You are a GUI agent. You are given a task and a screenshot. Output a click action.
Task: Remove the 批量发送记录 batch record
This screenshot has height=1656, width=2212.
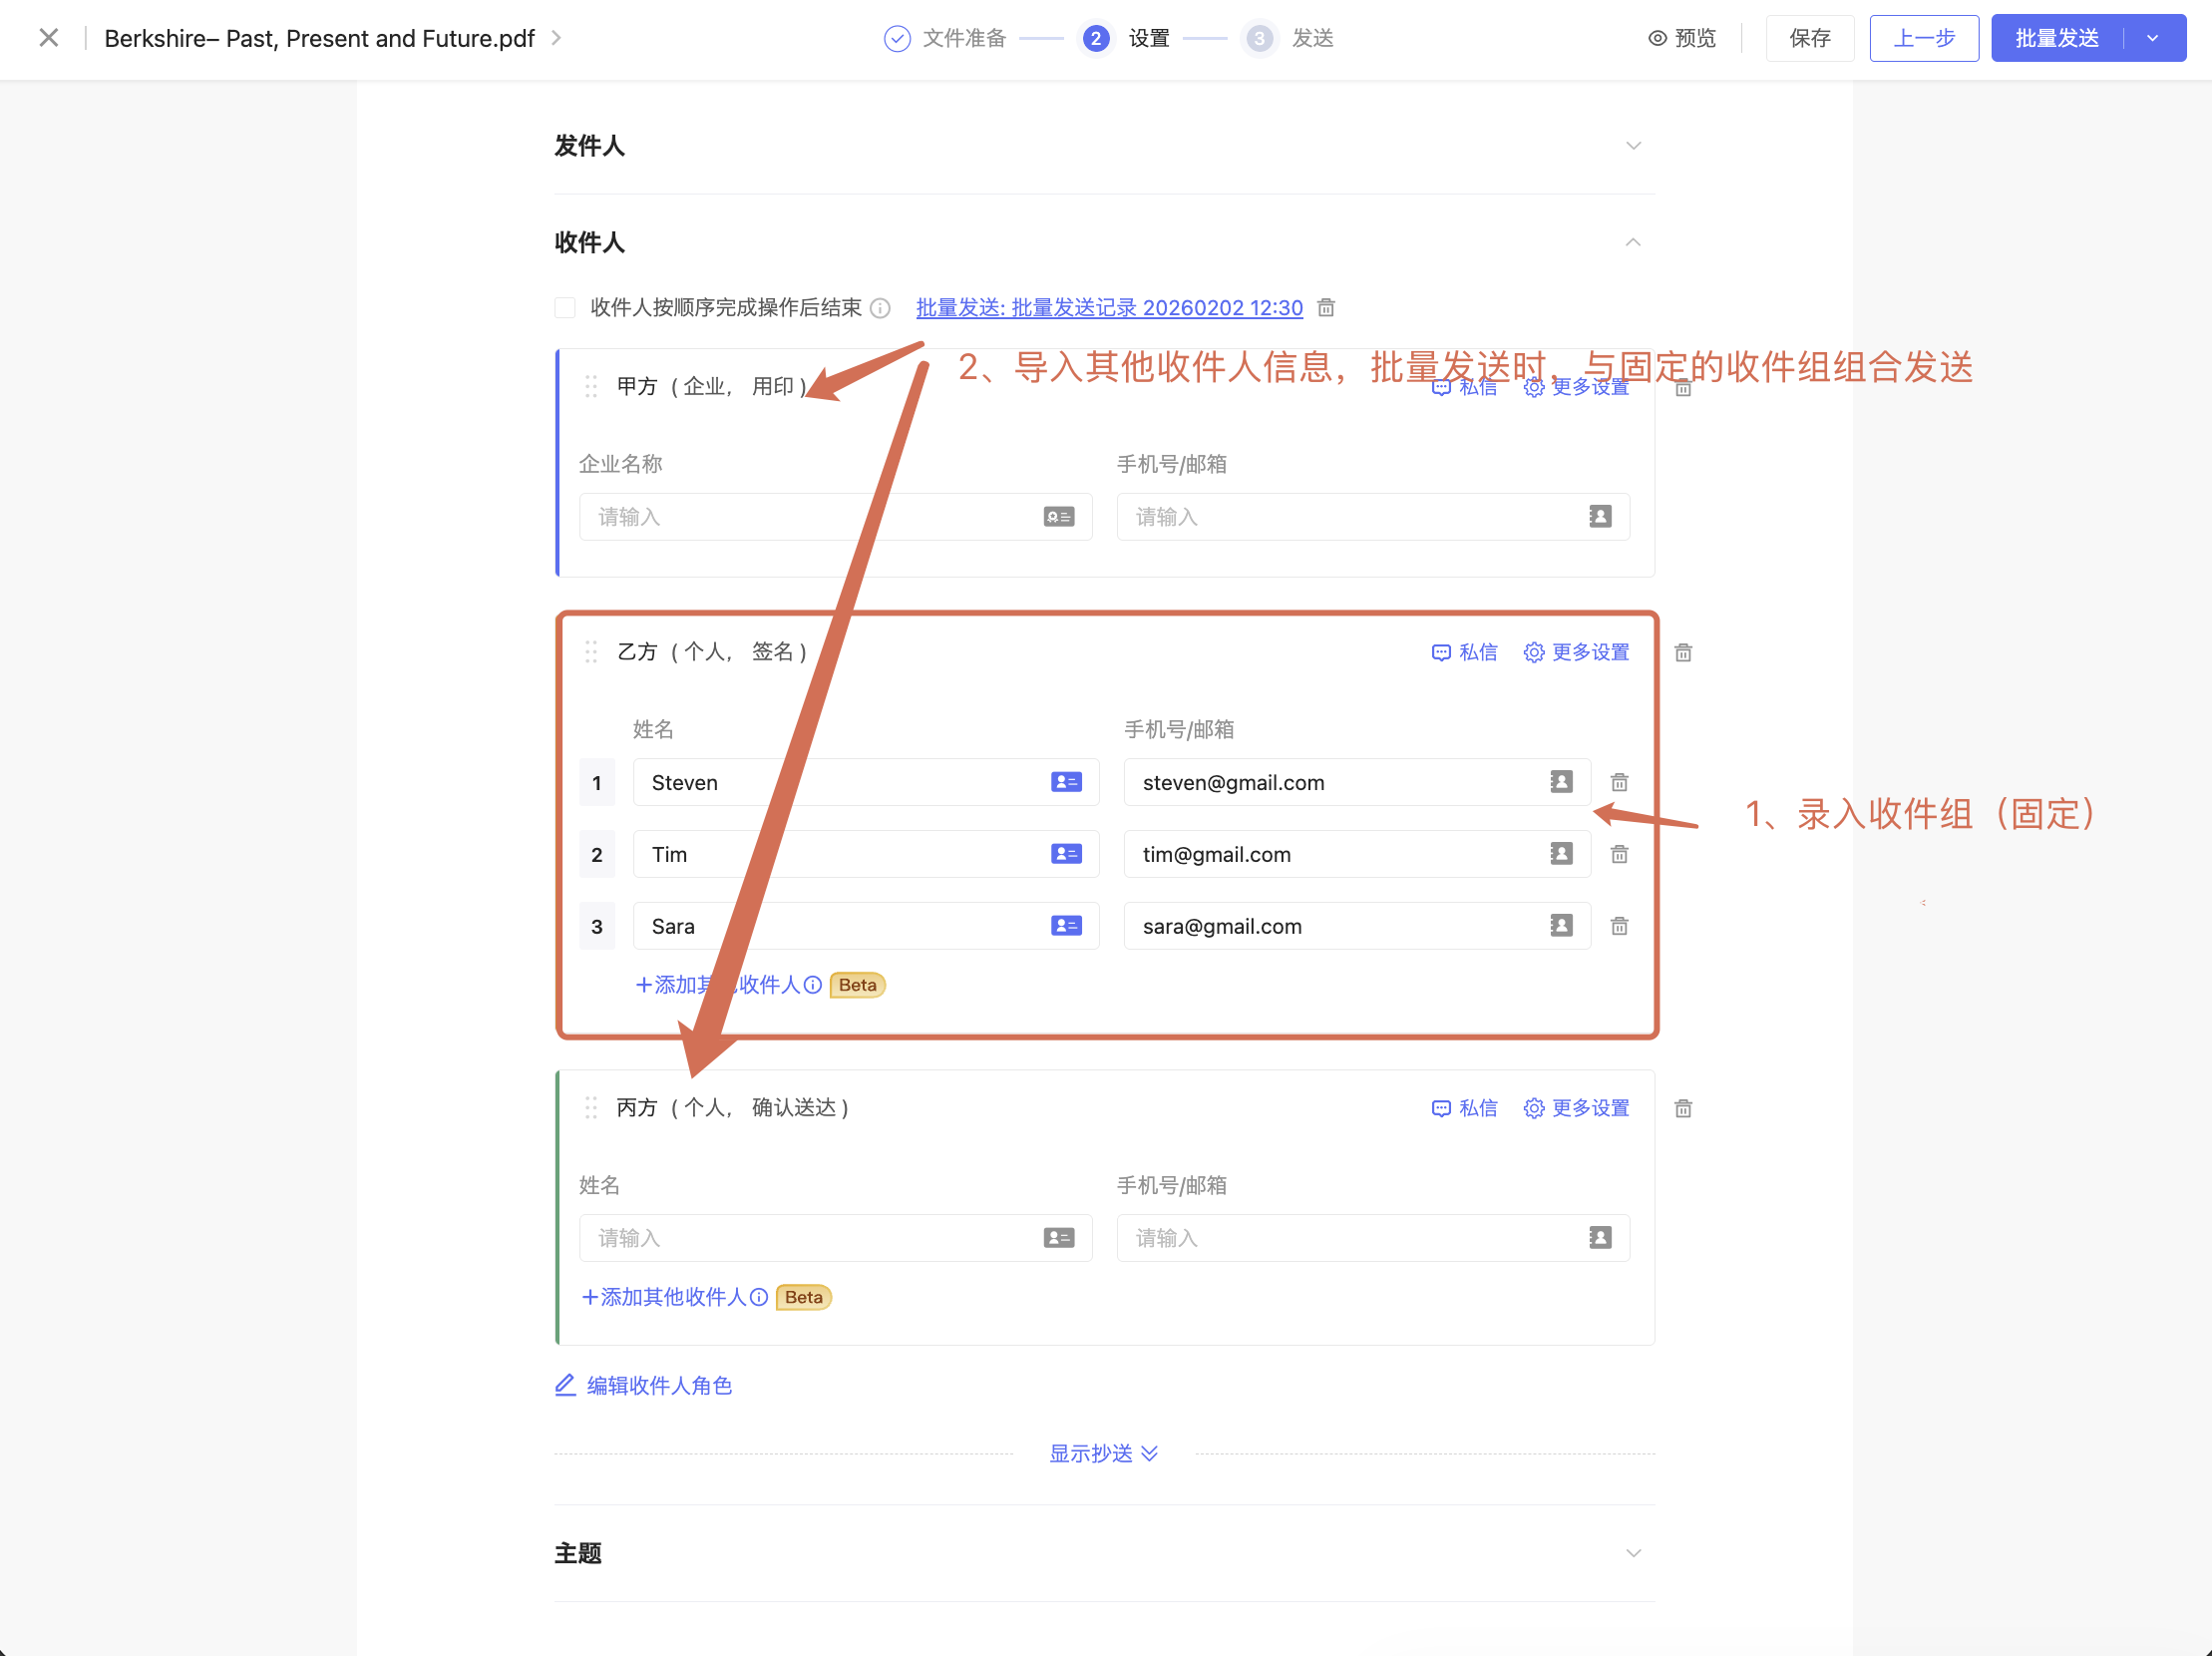click(1326, 307)
